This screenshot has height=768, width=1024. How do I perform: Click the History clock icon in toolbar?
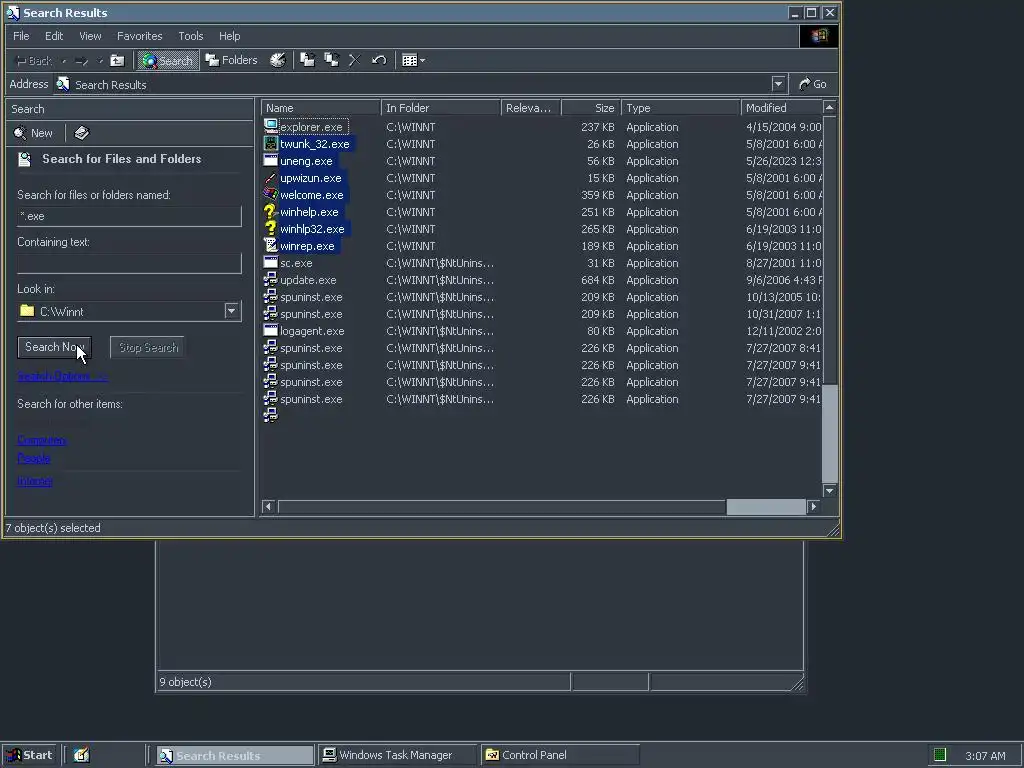[278, 60]
